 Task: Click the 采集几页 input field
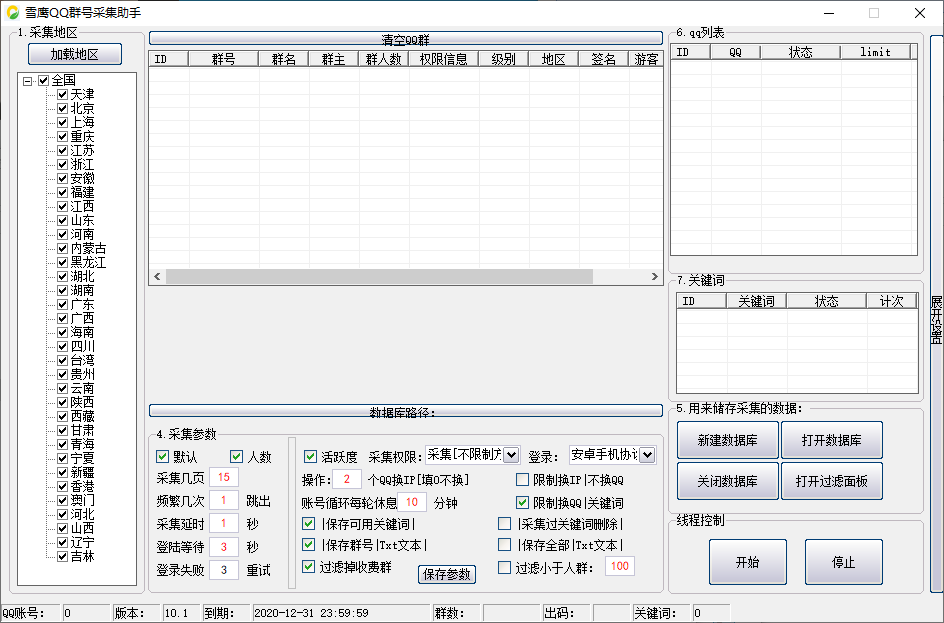point(224,477)
